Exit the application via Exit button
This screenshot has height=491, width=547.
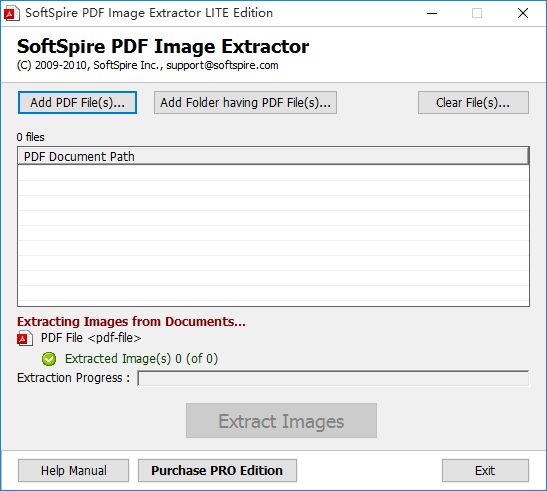pos(485,470)
